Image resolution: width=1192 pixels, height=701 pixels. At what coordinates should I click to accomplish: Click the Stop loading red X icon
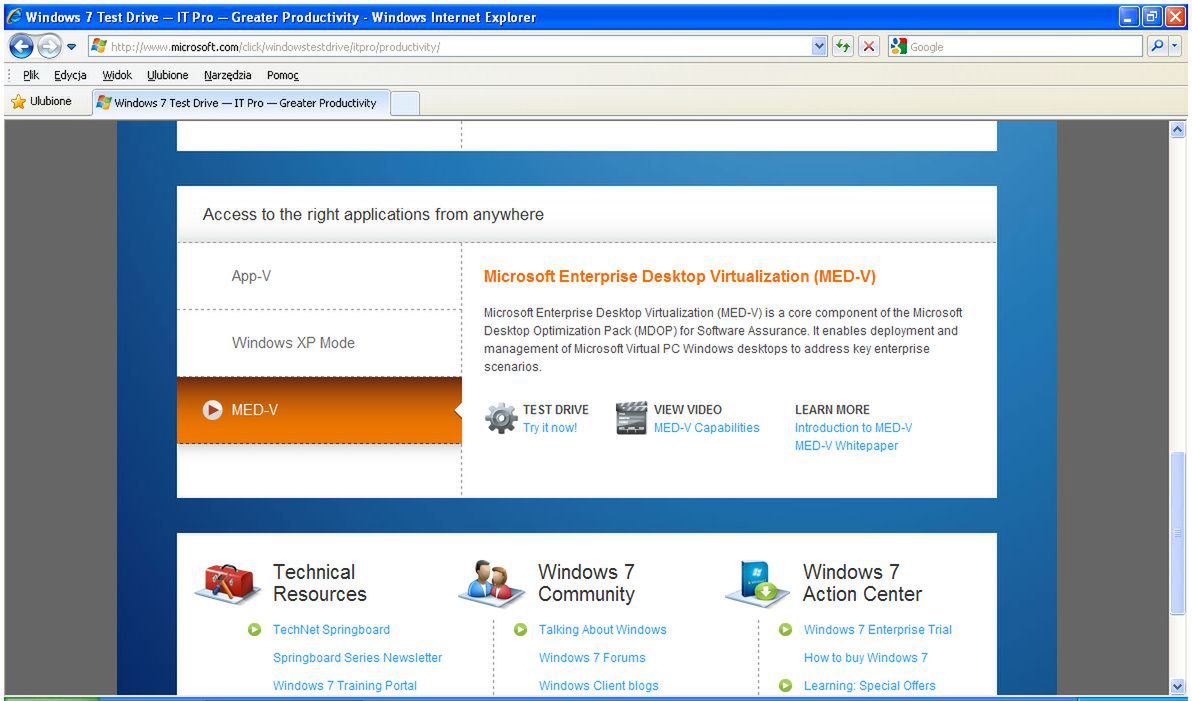[868, 46]
